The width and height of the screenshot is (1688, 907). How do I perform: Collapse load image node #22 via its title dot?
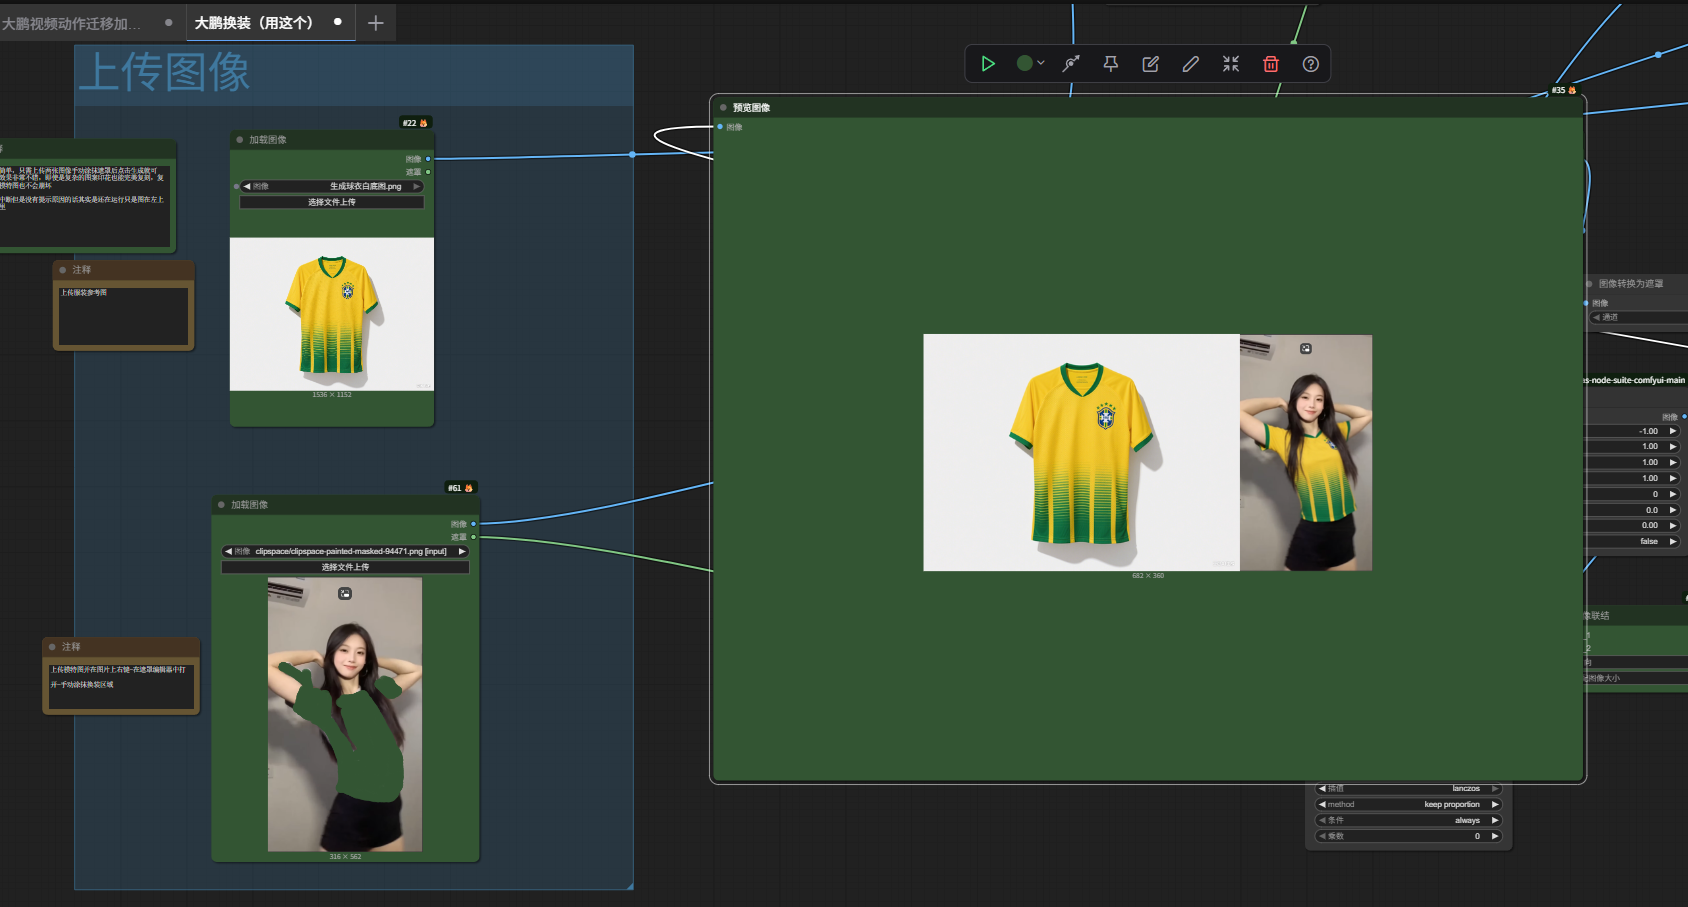point(240,140)
